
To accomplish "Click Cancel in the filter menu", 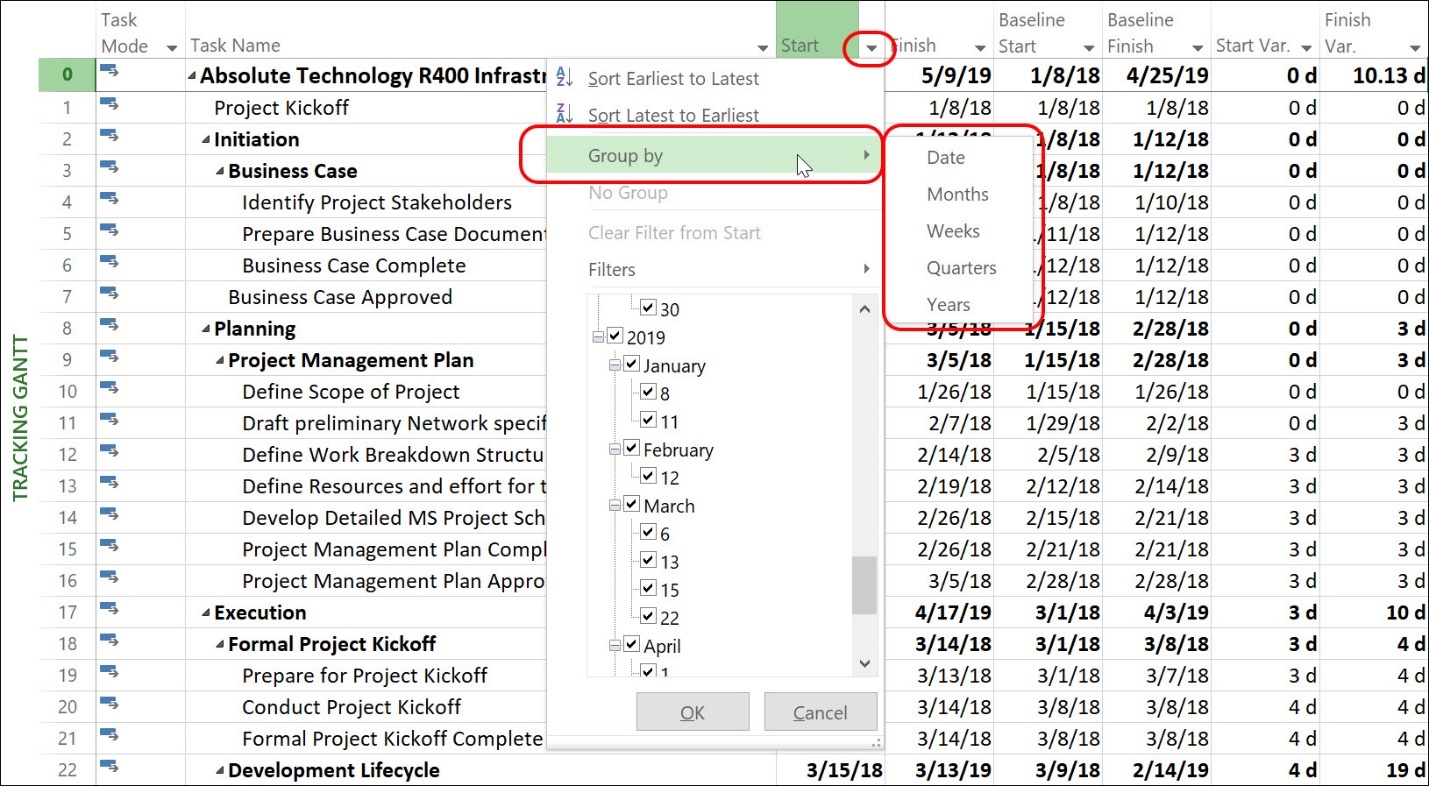I will [x=820, y=712].
